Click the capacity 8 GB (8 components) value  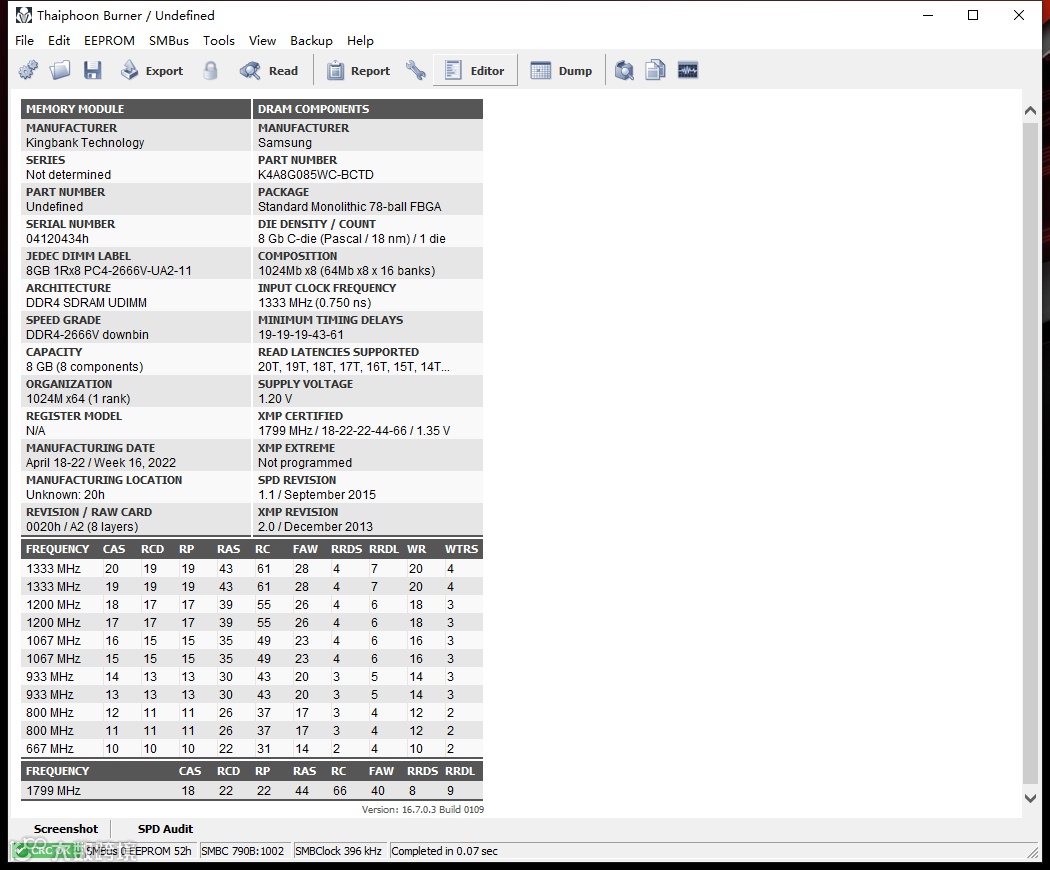click(84, 367)
